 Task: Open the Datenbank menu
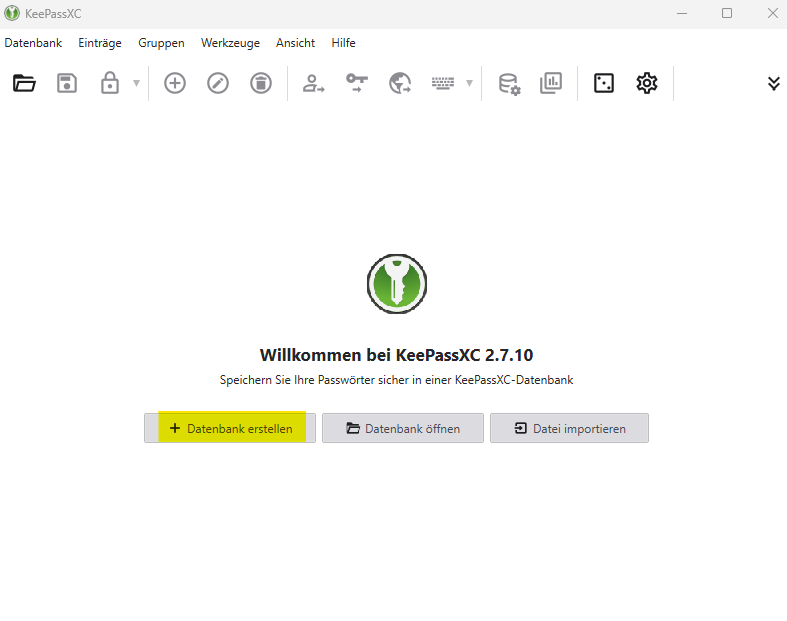[x=33, y=43]
